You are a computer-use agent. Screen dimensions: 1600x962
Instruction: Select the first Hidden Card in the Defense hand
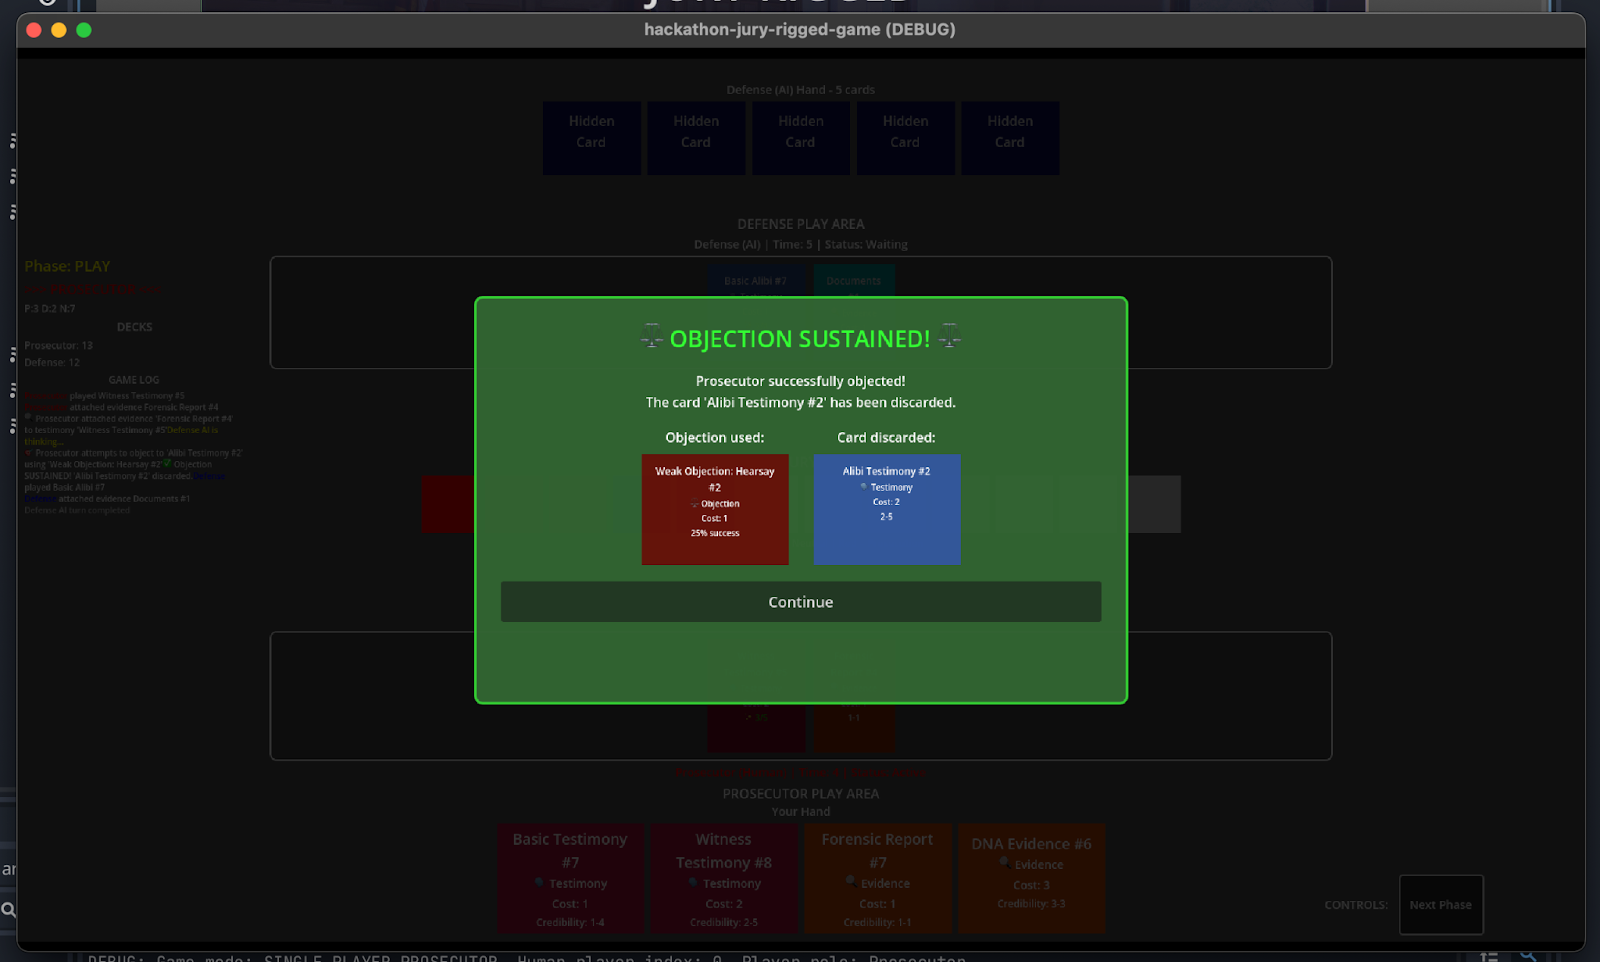point(591,137)
